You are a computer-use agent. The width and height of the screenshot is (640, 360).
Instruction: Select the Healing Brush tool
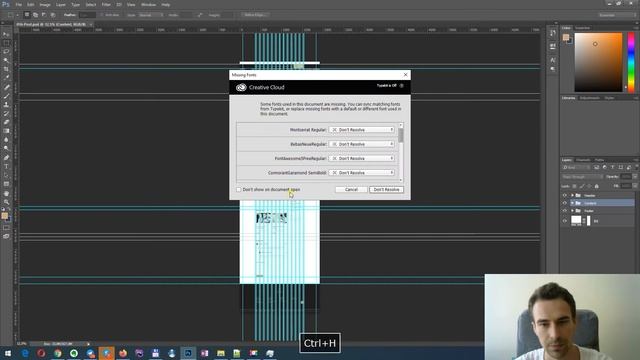point(6,87)
